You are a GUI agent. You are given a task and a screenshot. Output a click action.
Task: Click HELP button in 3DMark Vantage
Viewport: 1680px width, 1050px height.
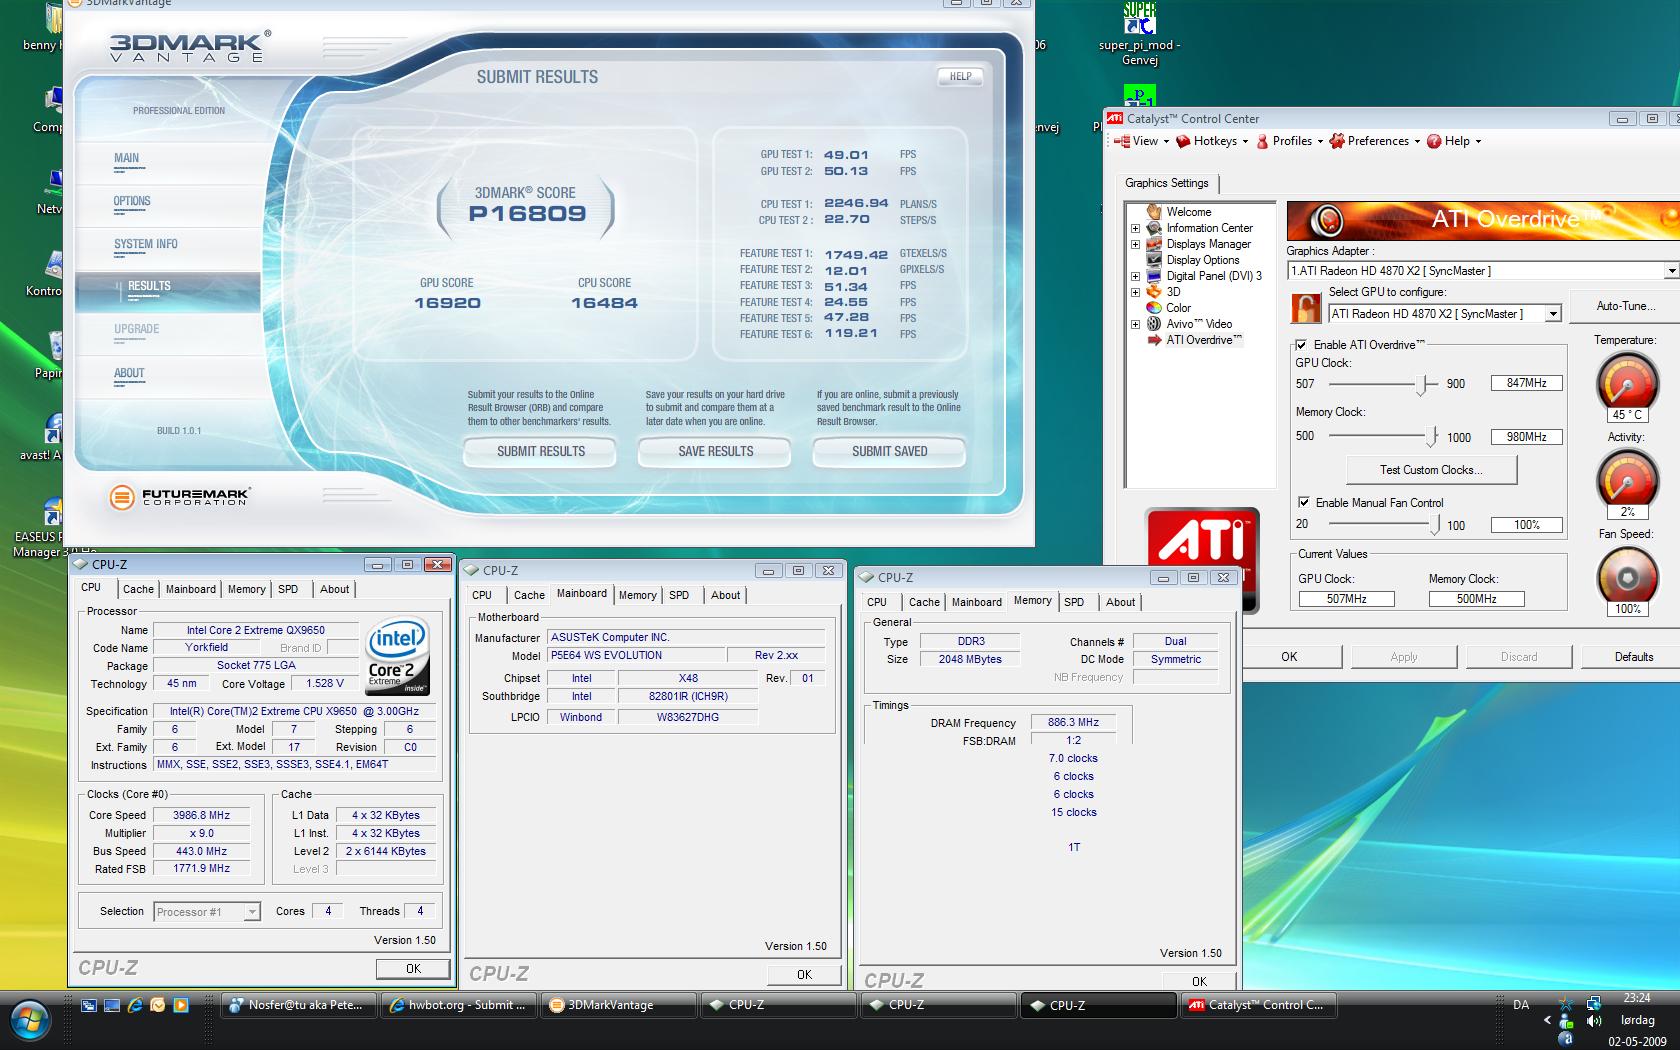coord(960,76)
